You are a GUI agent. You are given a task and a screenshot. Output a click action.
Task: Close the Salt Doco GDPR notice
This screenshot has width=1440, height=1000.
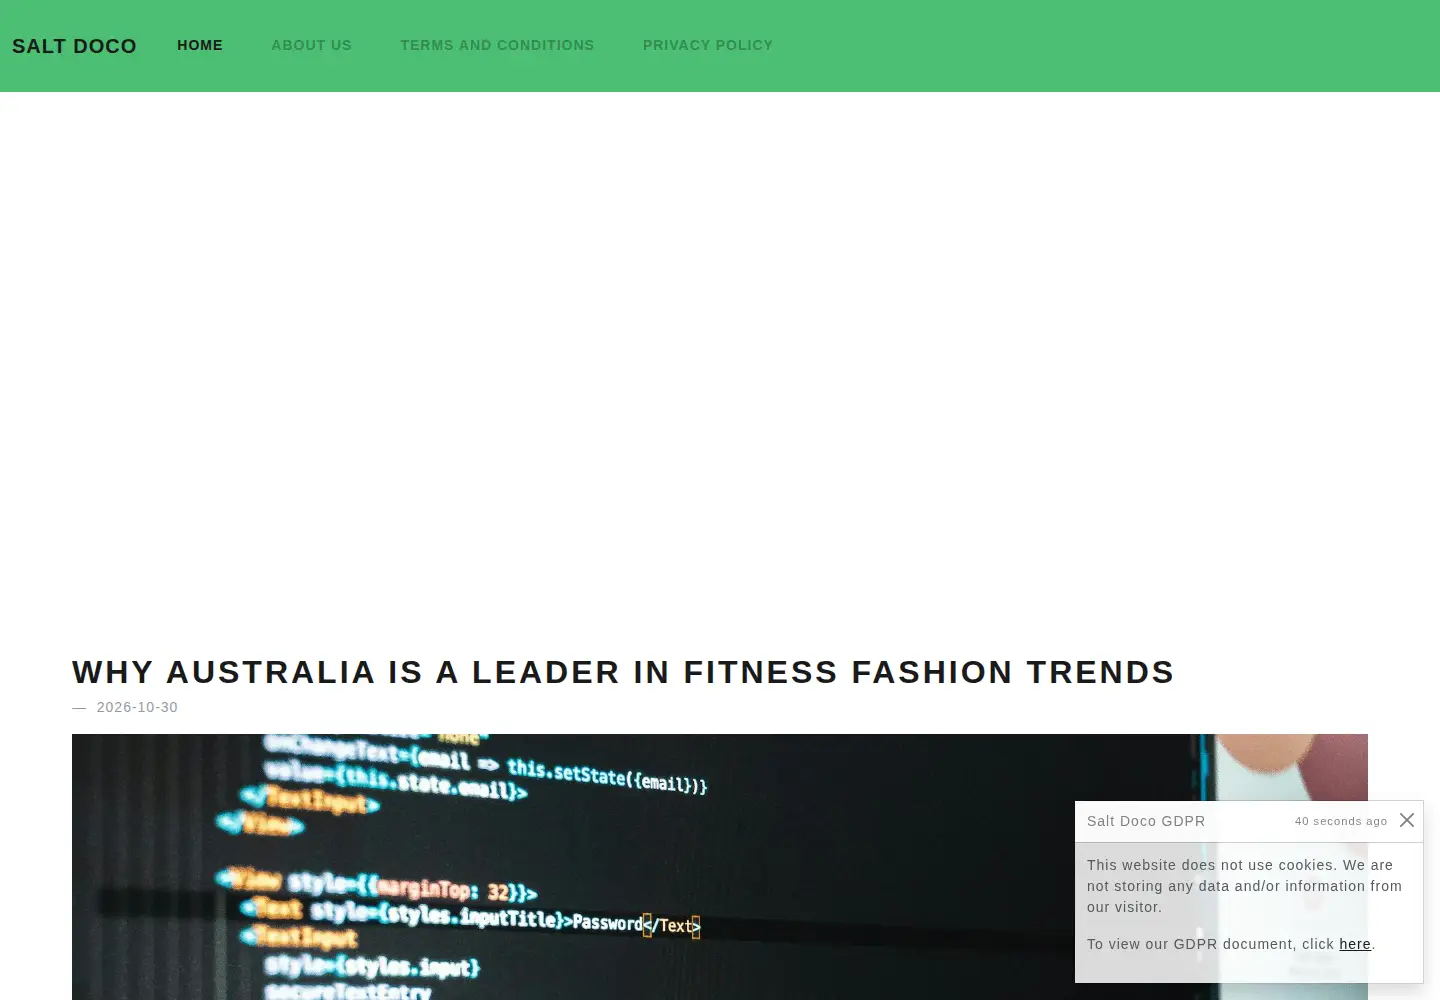coord(1407,820)
